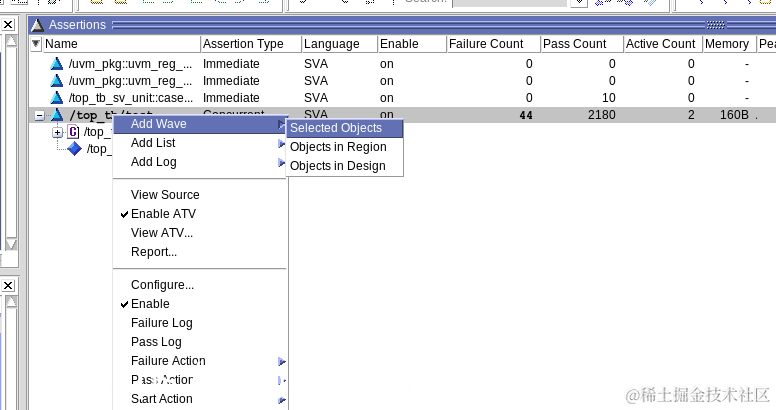Click the toolbar search input field

click(x=510, y=3)
